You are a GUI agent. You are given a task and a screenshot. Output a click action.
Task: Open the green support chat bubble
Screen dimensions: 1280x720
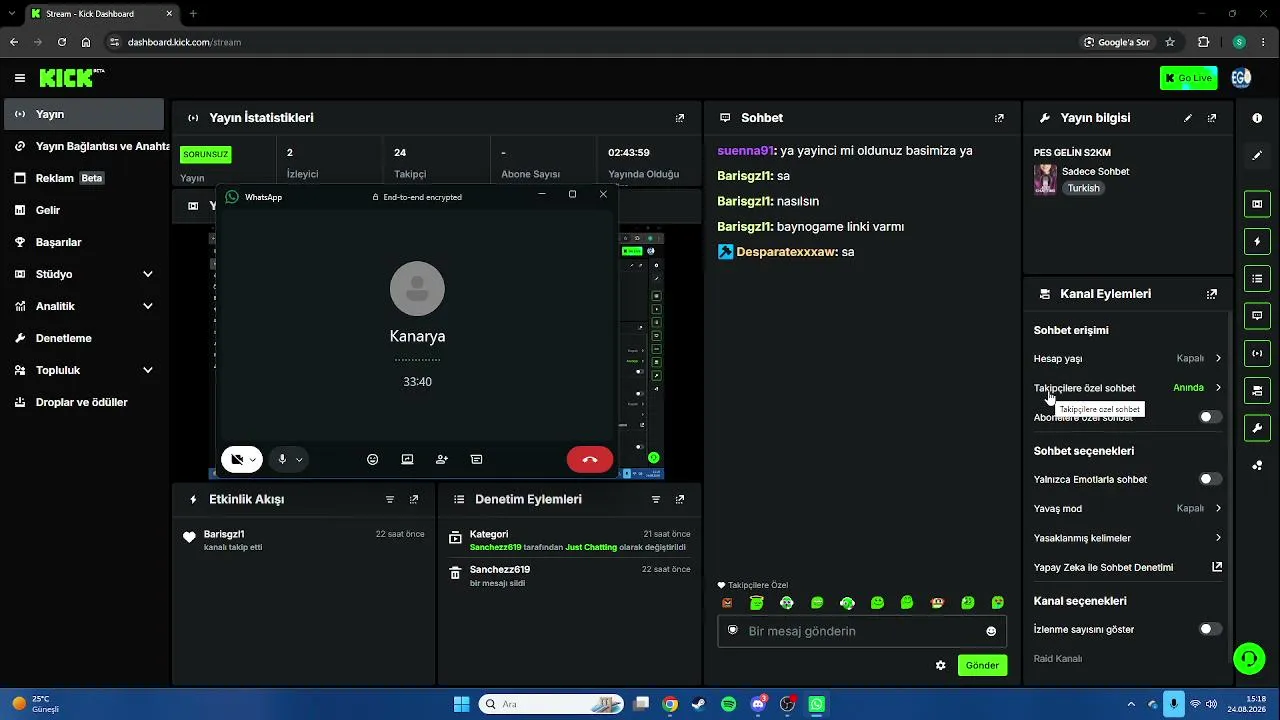click(1249, 658)
